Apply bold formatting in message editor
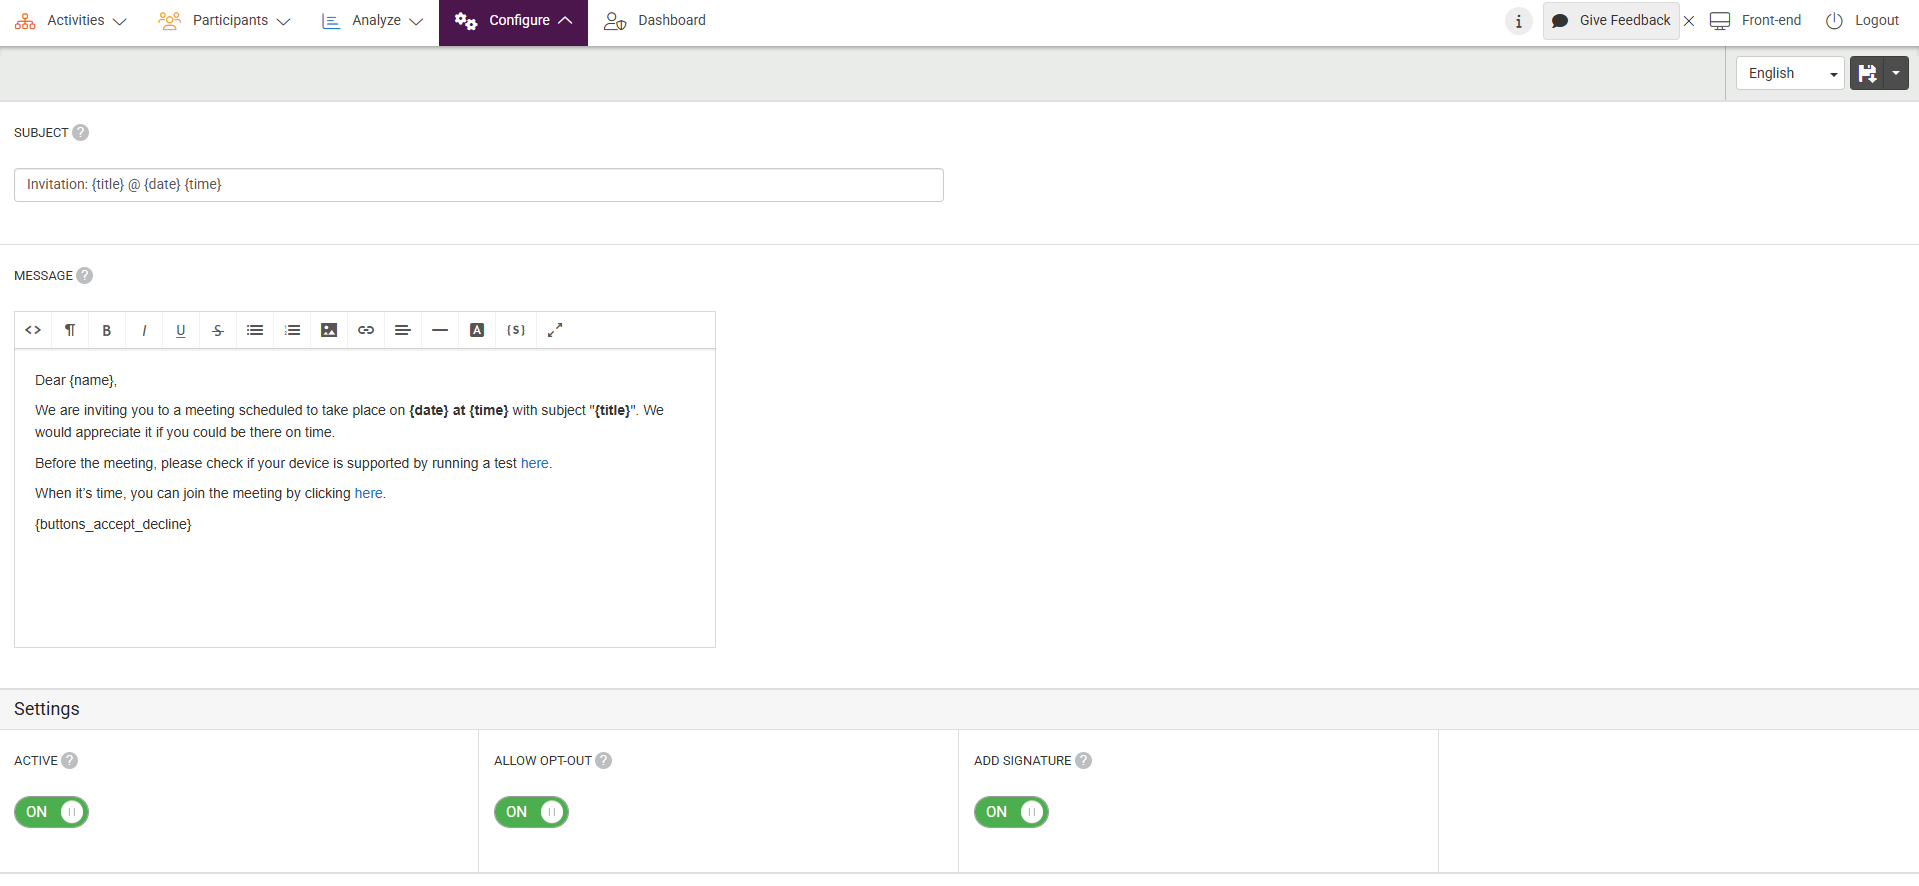The height and width of the screenshot is (886, 1919). click(107, 330)
